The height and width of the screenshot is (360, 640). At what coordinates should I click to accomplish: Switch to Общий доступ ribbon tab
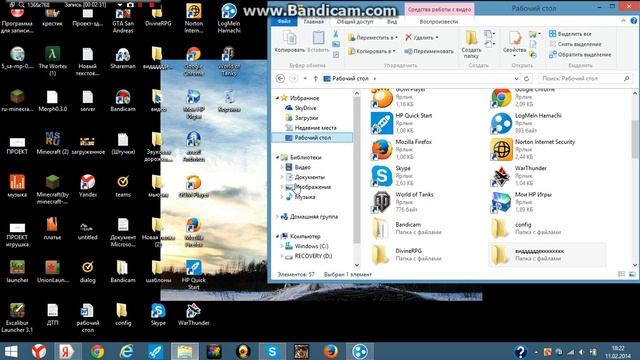(355, 22)
